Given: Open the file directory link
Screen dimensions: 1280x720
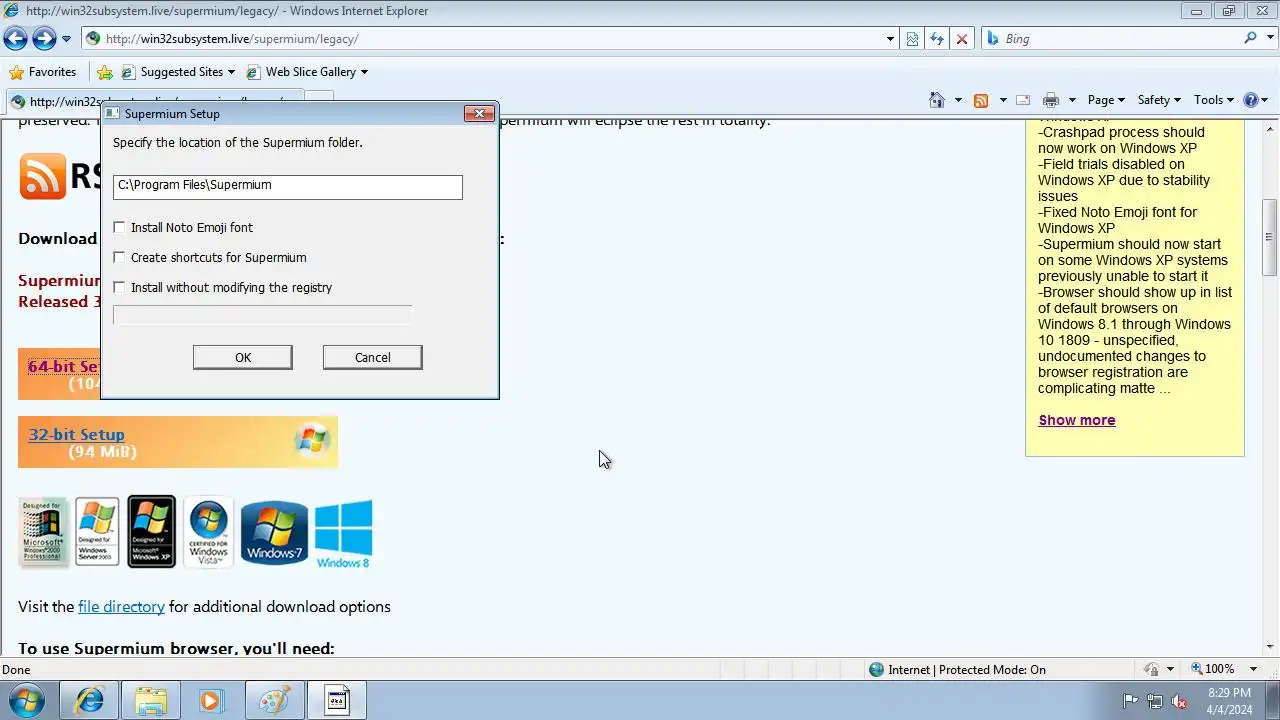Looking at the screenshot, I should pos(121,607).
